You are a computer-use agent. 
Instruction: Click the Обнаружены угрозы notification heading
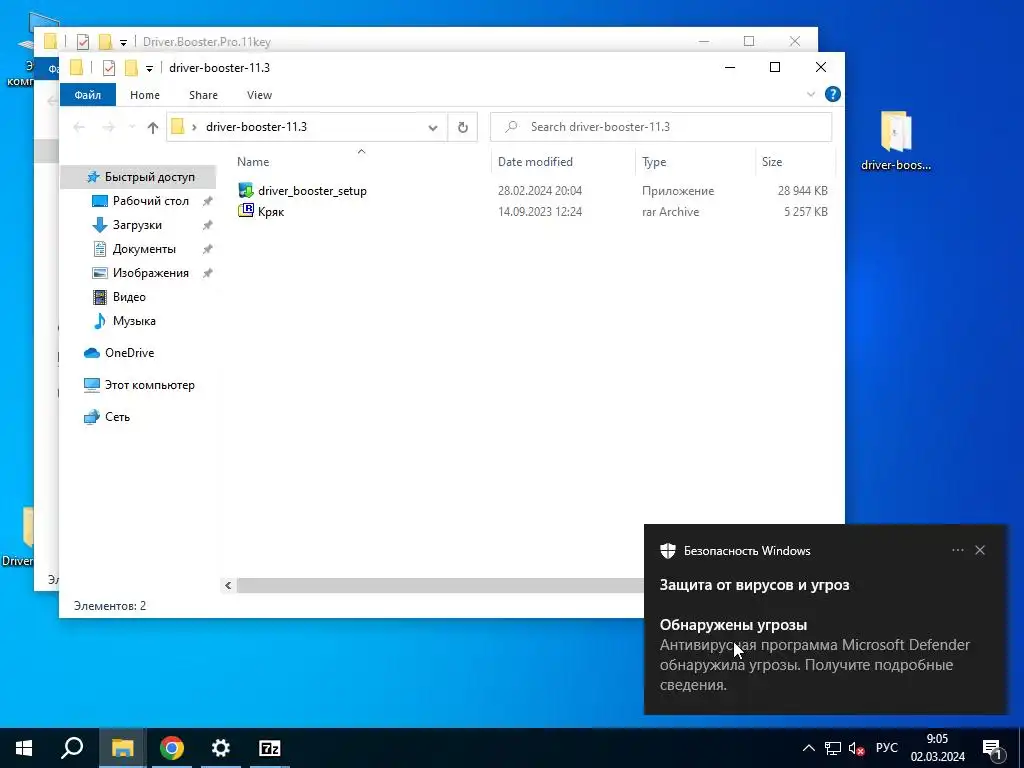click(x=733, y=625)
